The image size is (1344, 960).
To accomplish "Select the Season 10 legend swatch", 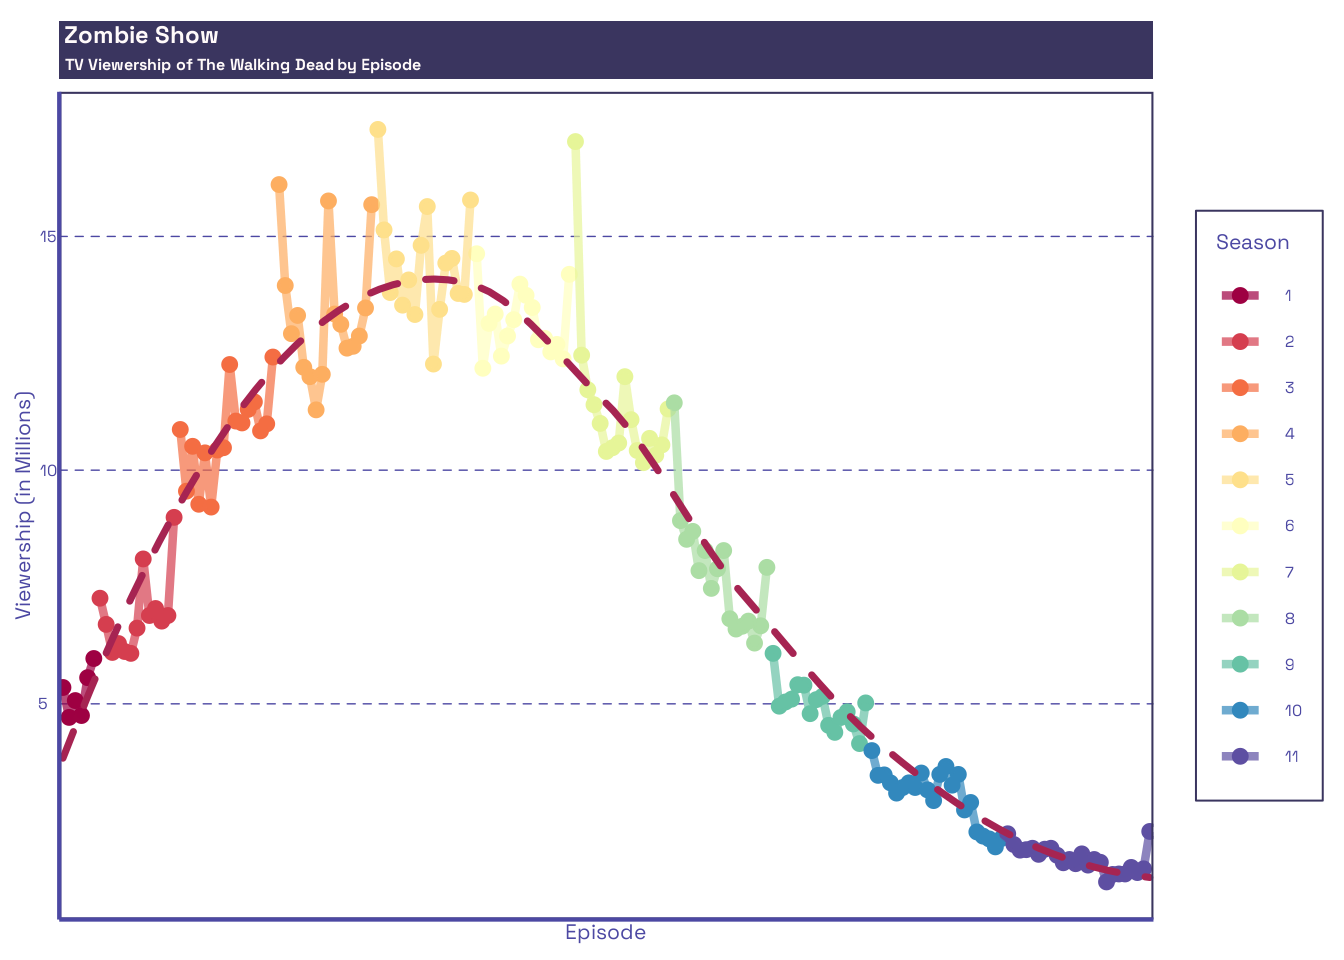I will tap(1240, 710).
